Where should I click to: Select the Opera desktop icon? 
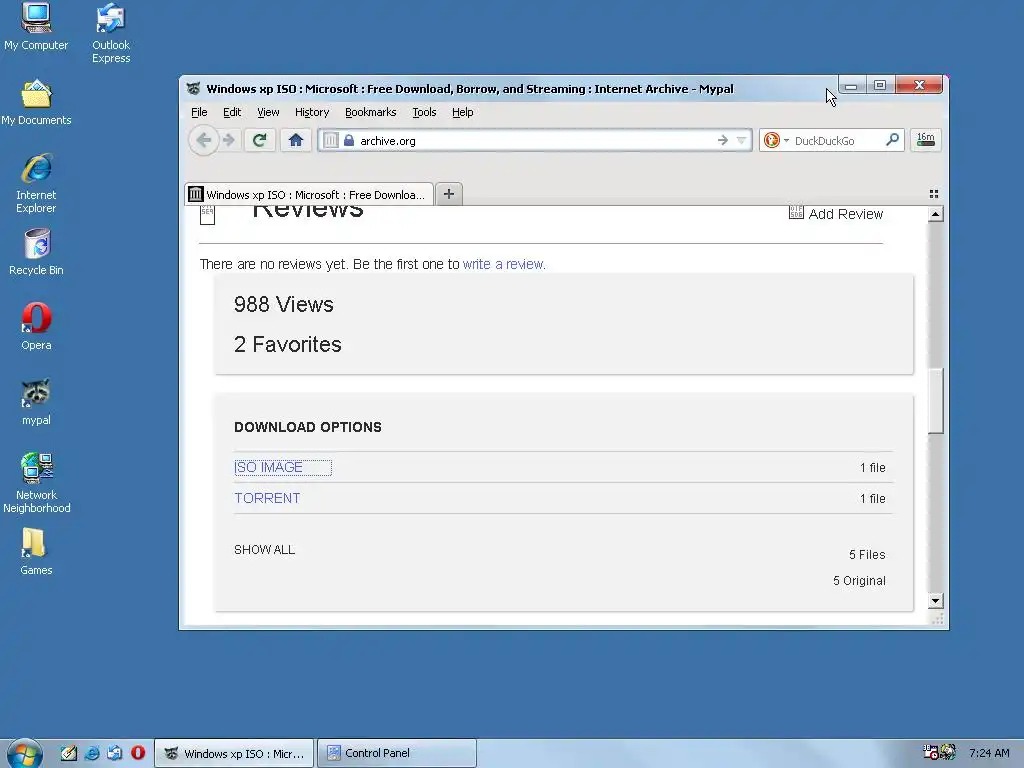pyautogui.click(x=36, y=327)
